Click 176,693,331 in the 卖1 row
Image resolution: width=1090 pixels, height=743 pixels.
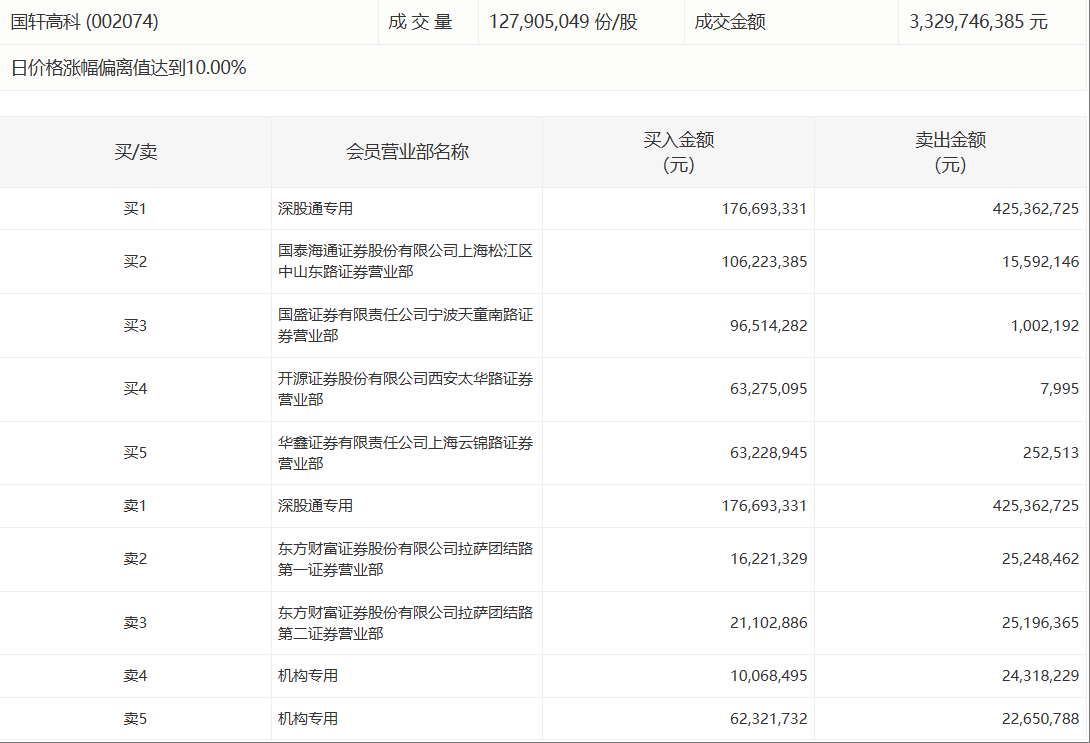[x=764, y=505]
